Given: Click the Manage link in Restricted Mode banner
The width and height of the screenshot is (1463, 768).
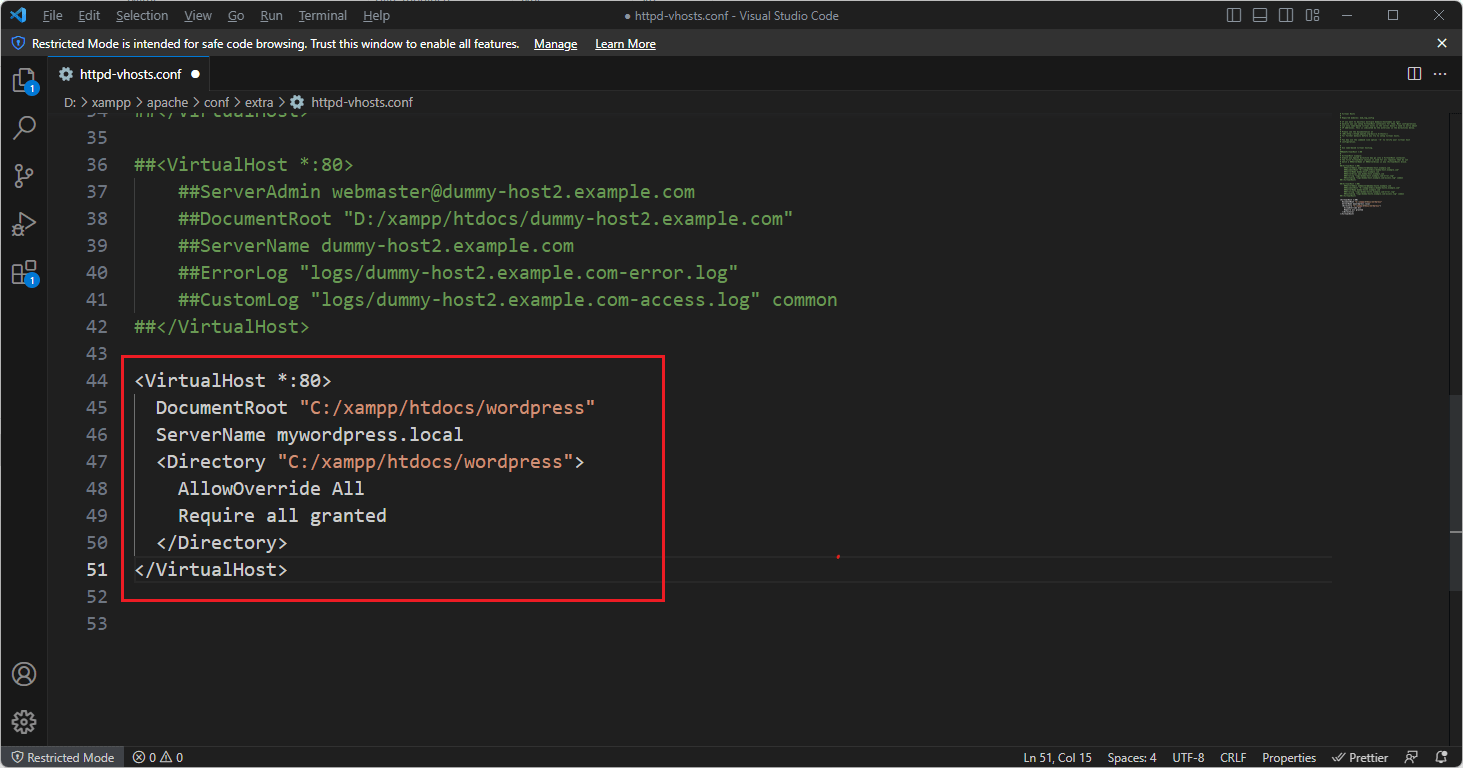Looking at the screenshot, I should (555, 44).
